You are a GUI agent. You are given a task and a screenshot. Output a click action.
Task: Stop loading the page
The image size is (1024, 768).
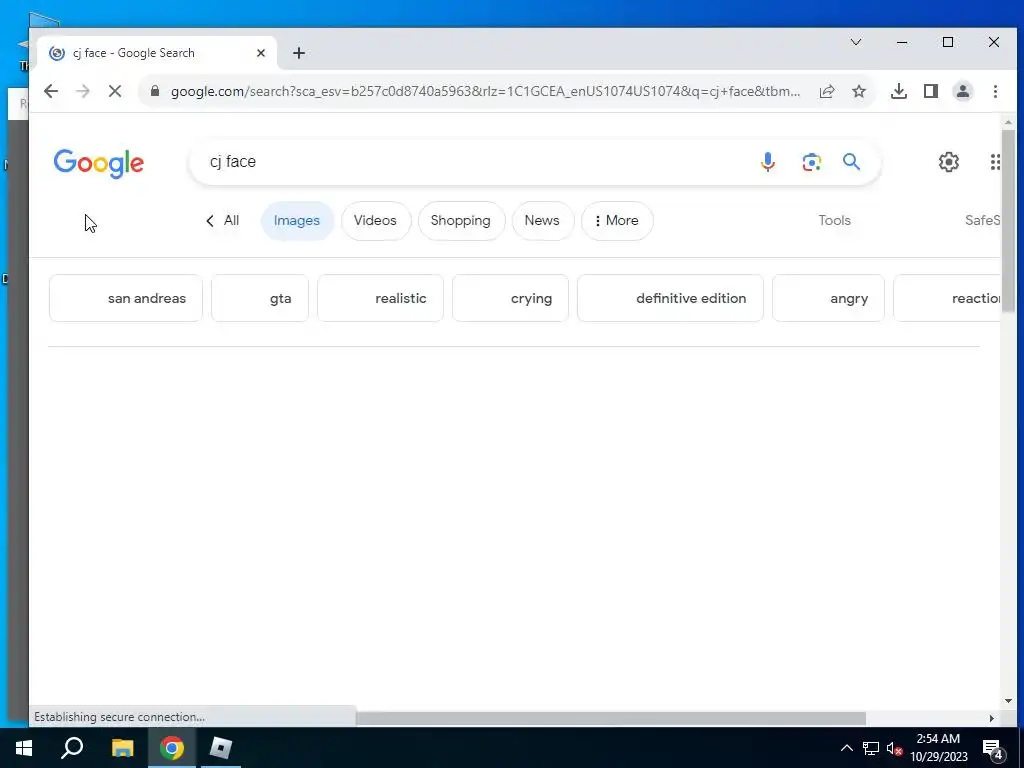[115, 91]
